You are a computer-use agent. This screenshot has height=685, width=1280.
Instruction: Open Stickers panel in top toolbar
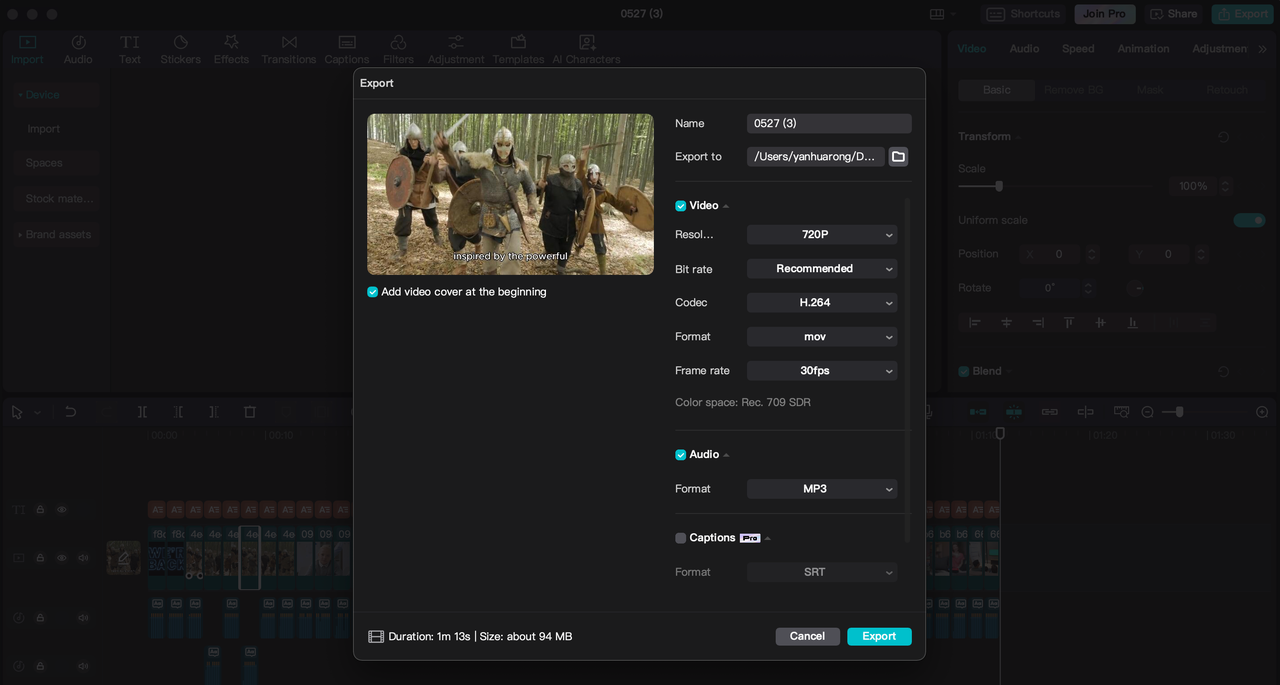180,49
